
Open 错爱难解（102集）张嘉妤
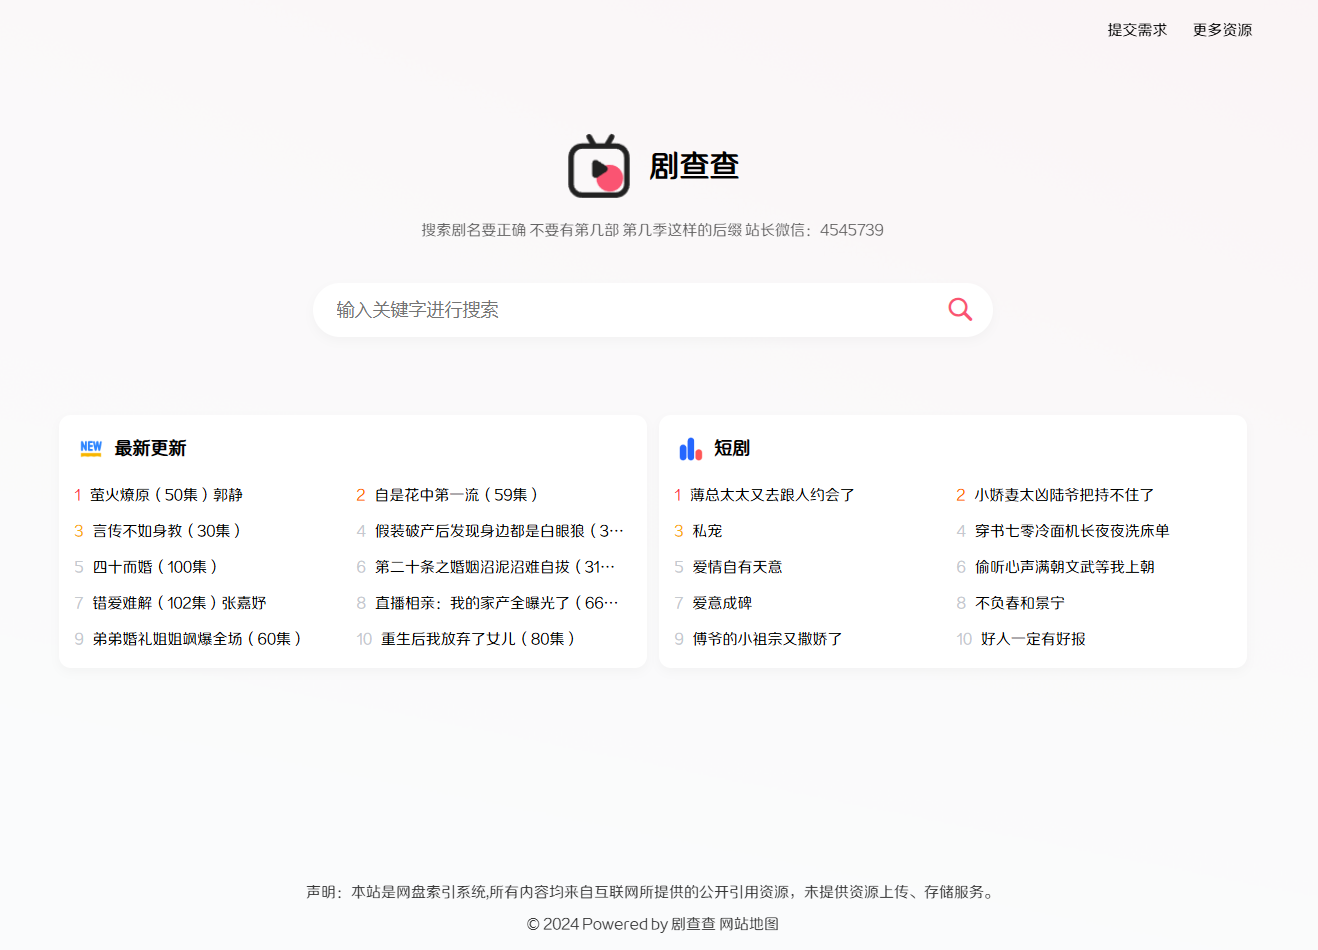pyautogui.click(x=180, y=603)
